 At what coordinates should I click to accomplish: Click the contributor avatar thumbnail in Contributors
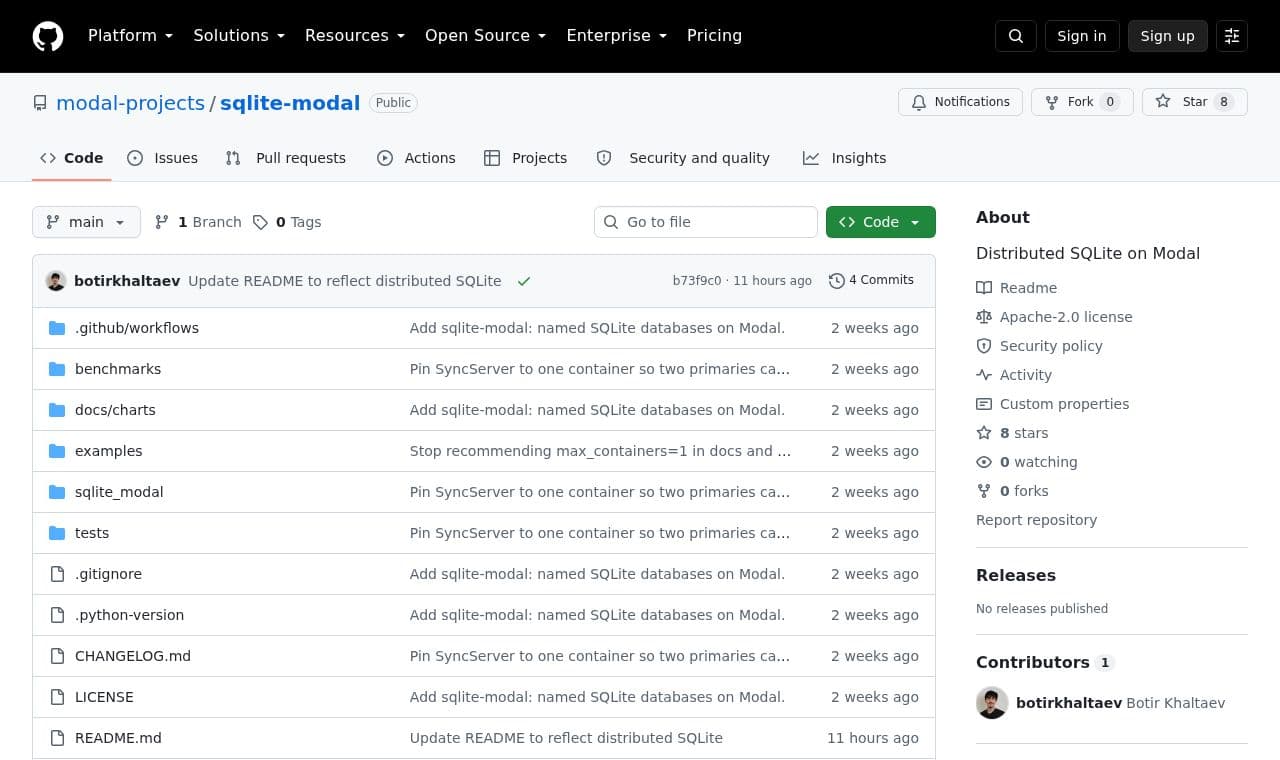coord(992,703)
